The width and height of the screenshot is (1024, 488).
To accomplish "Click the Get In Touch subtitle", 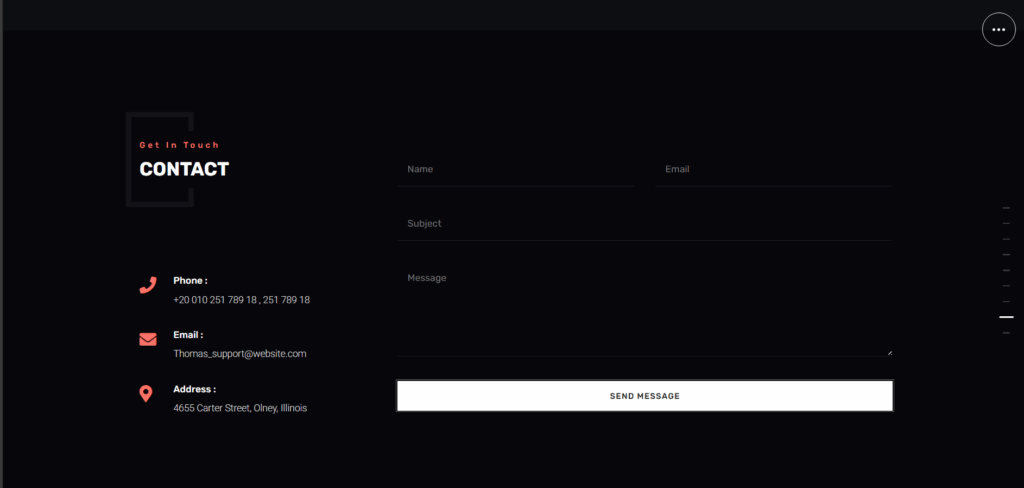I will (179, 146).
